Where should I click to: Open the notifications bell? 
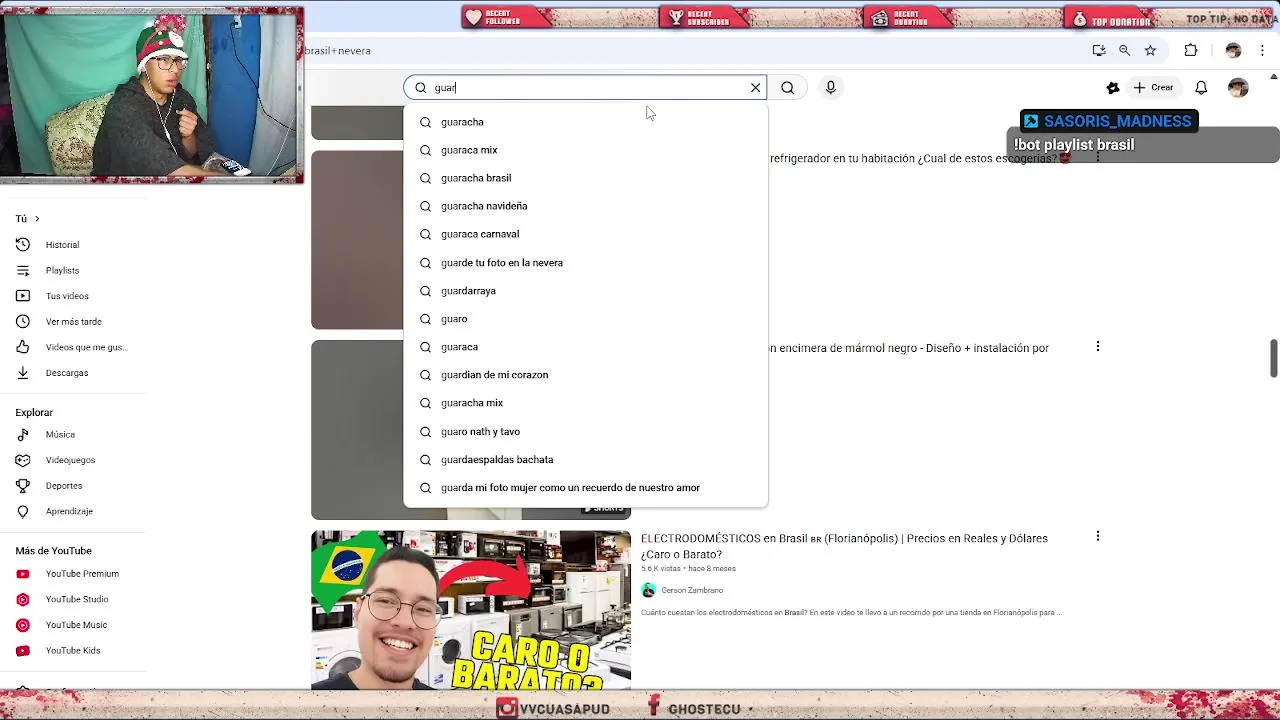[x=1201, y=88]
